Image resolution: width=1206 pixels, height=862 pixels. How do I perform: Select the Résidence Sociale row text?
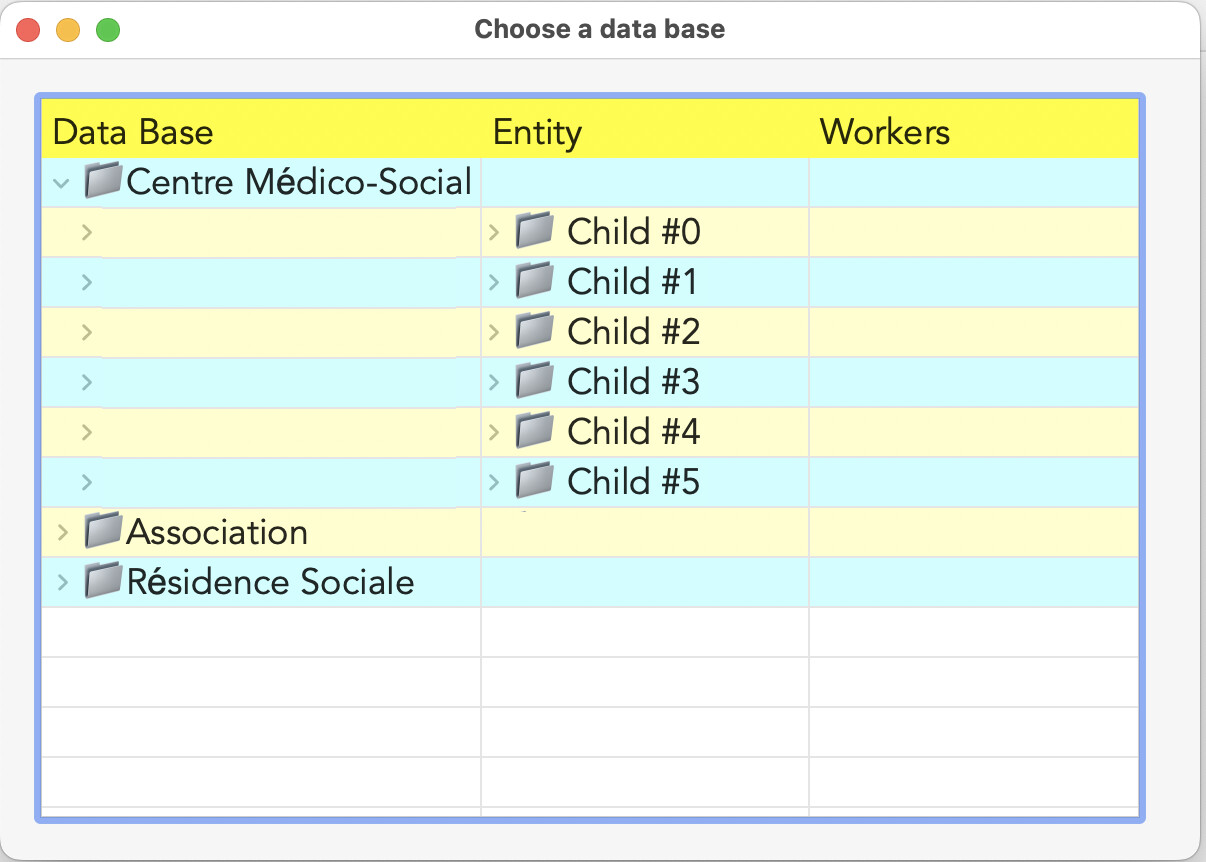270,582
